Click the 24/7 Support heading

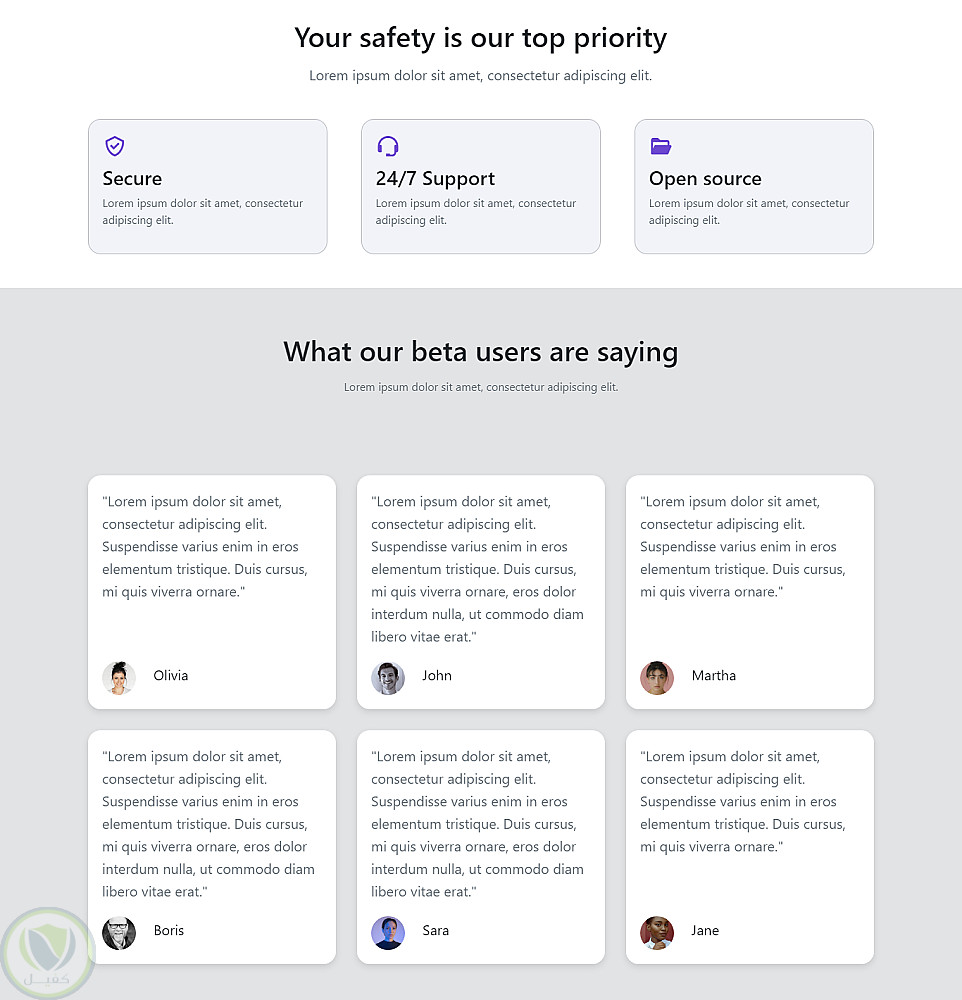(435, 179)
